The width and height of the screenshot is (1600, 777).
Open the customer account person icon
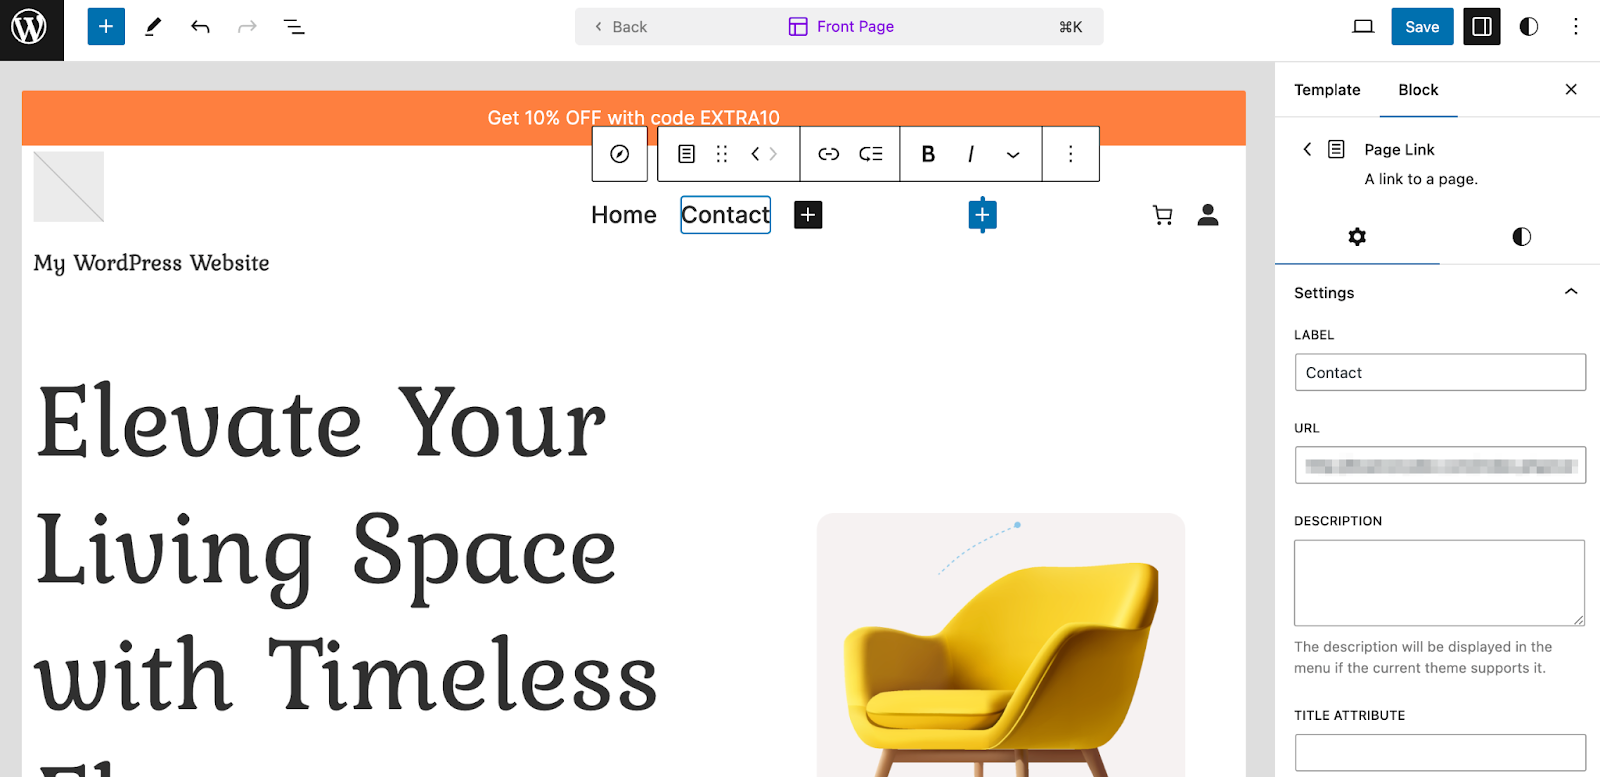(1208, 215)
